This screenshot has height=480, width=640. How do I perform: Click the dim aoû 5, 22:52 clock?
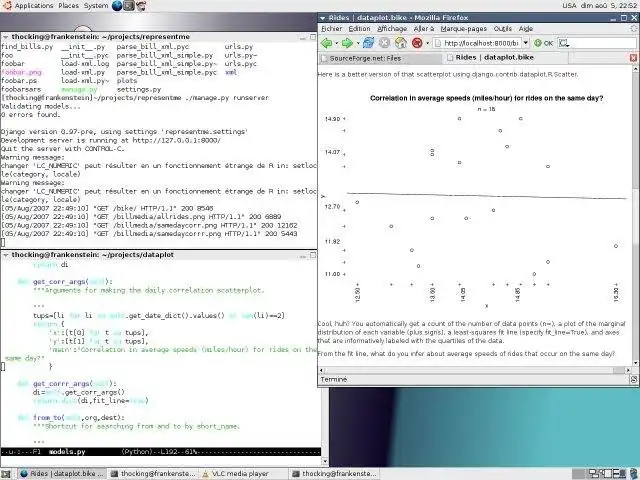pyautogui.click(x=609, y=6)
